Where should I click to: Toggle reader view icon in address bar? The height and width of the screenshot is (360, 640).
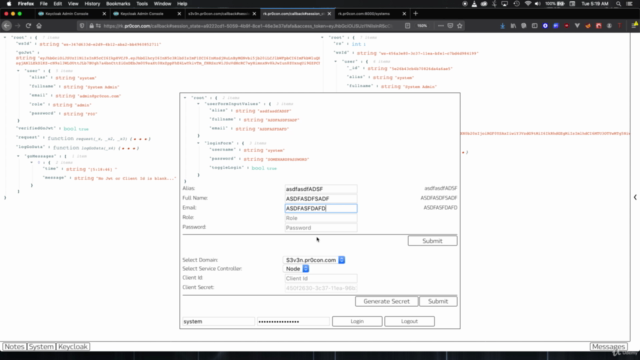point(407,26)
